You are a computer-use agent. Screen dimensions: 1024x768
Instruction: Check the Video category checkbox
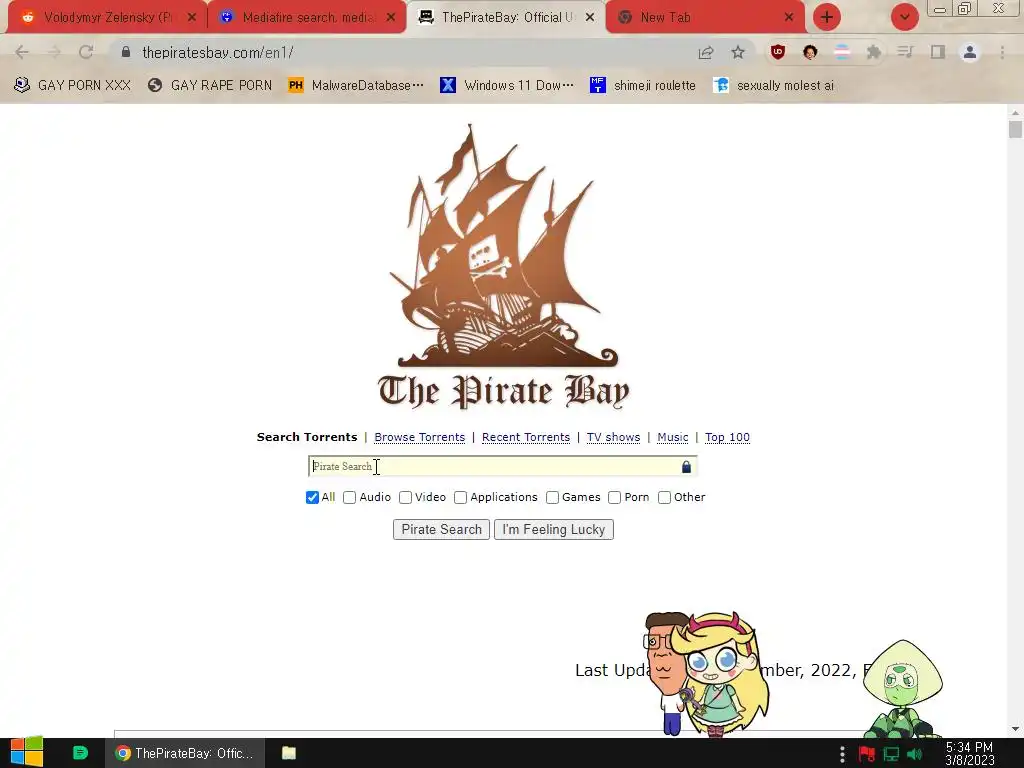click(x=406, y=498)
